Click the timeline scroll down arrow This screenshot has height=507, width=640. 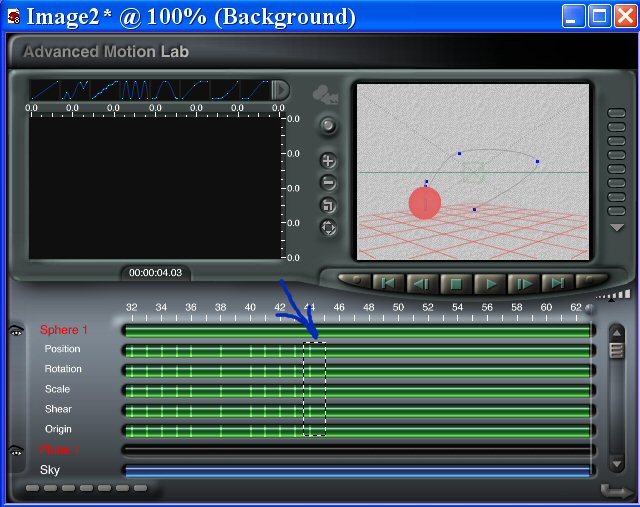coord(617,464)
